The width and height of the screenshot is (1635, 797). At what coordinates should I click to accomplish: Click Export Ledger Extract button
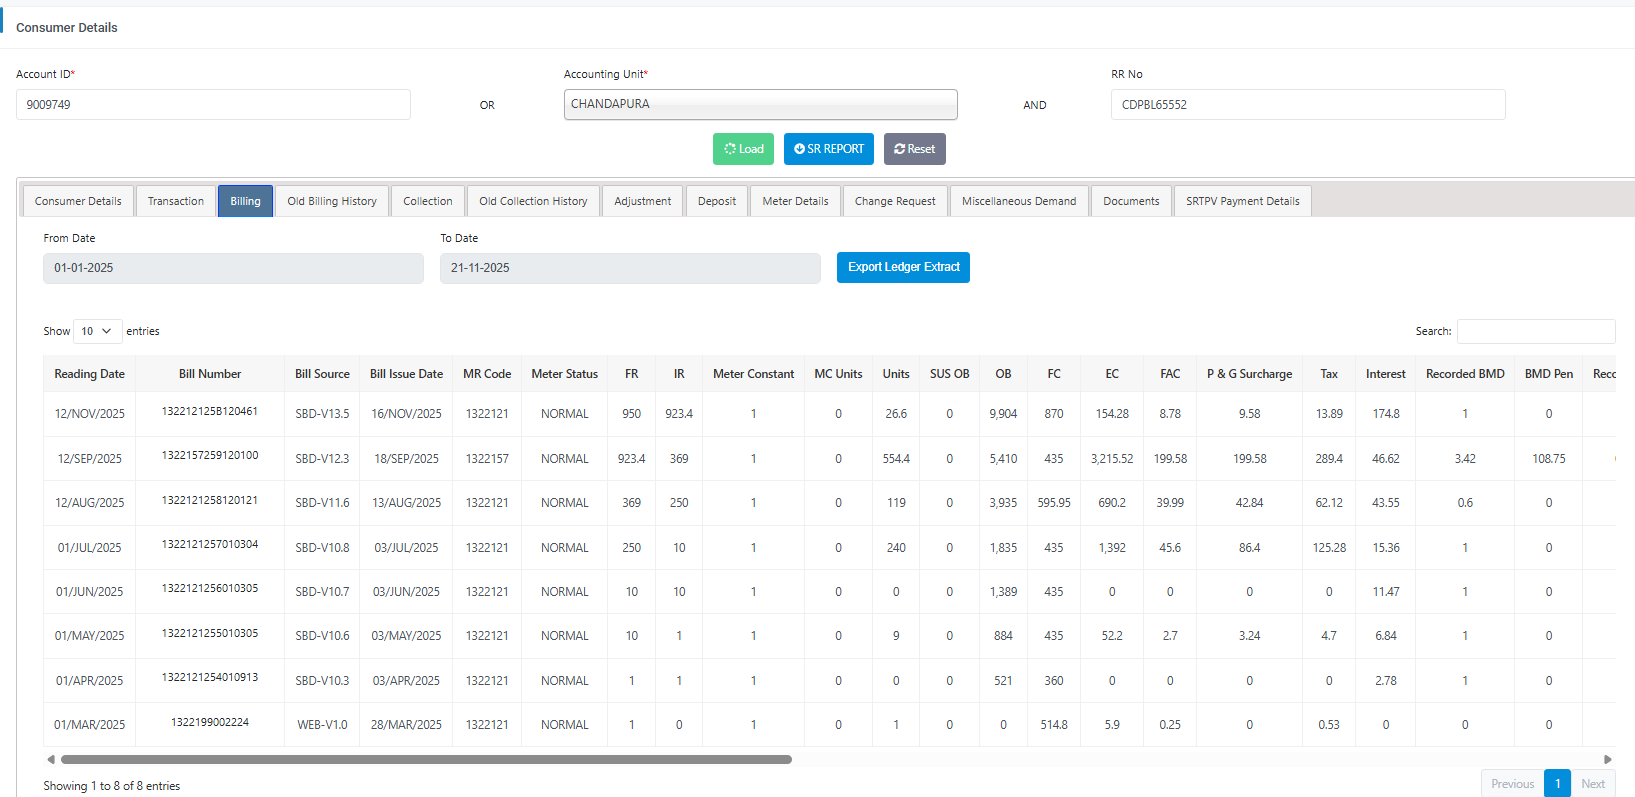903,267
